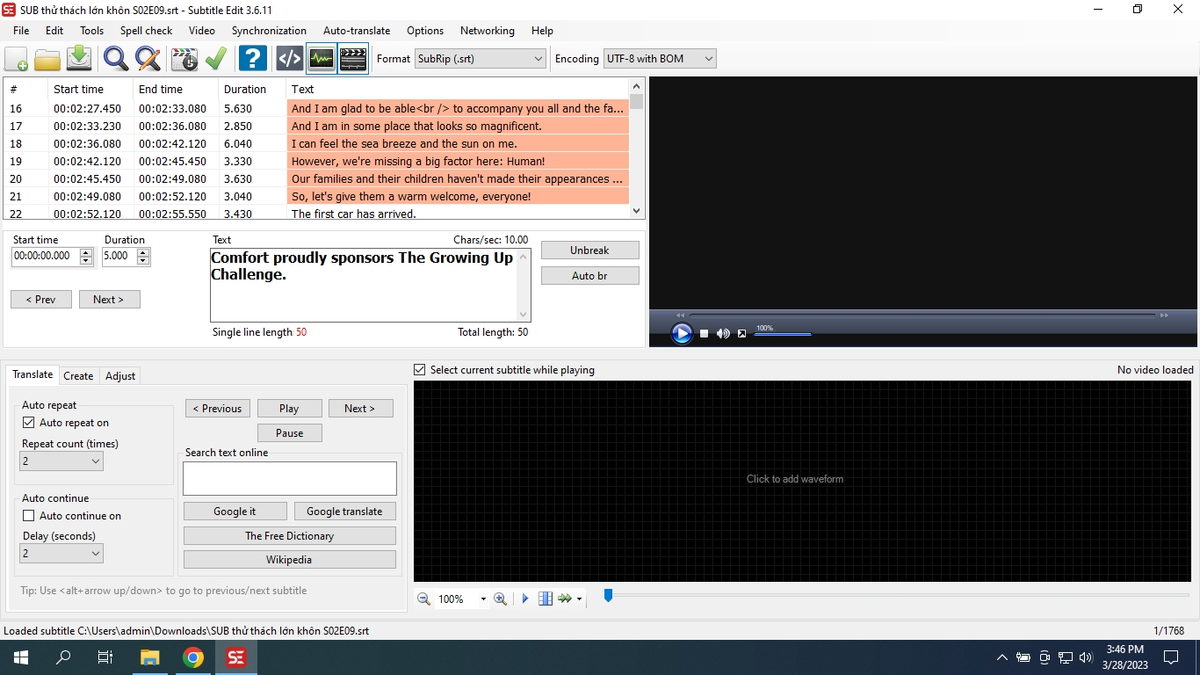Toggle Select current subtitle while playing
Image resolution: width=1200 pixels, height=675 pixels.
coord(420,370)
